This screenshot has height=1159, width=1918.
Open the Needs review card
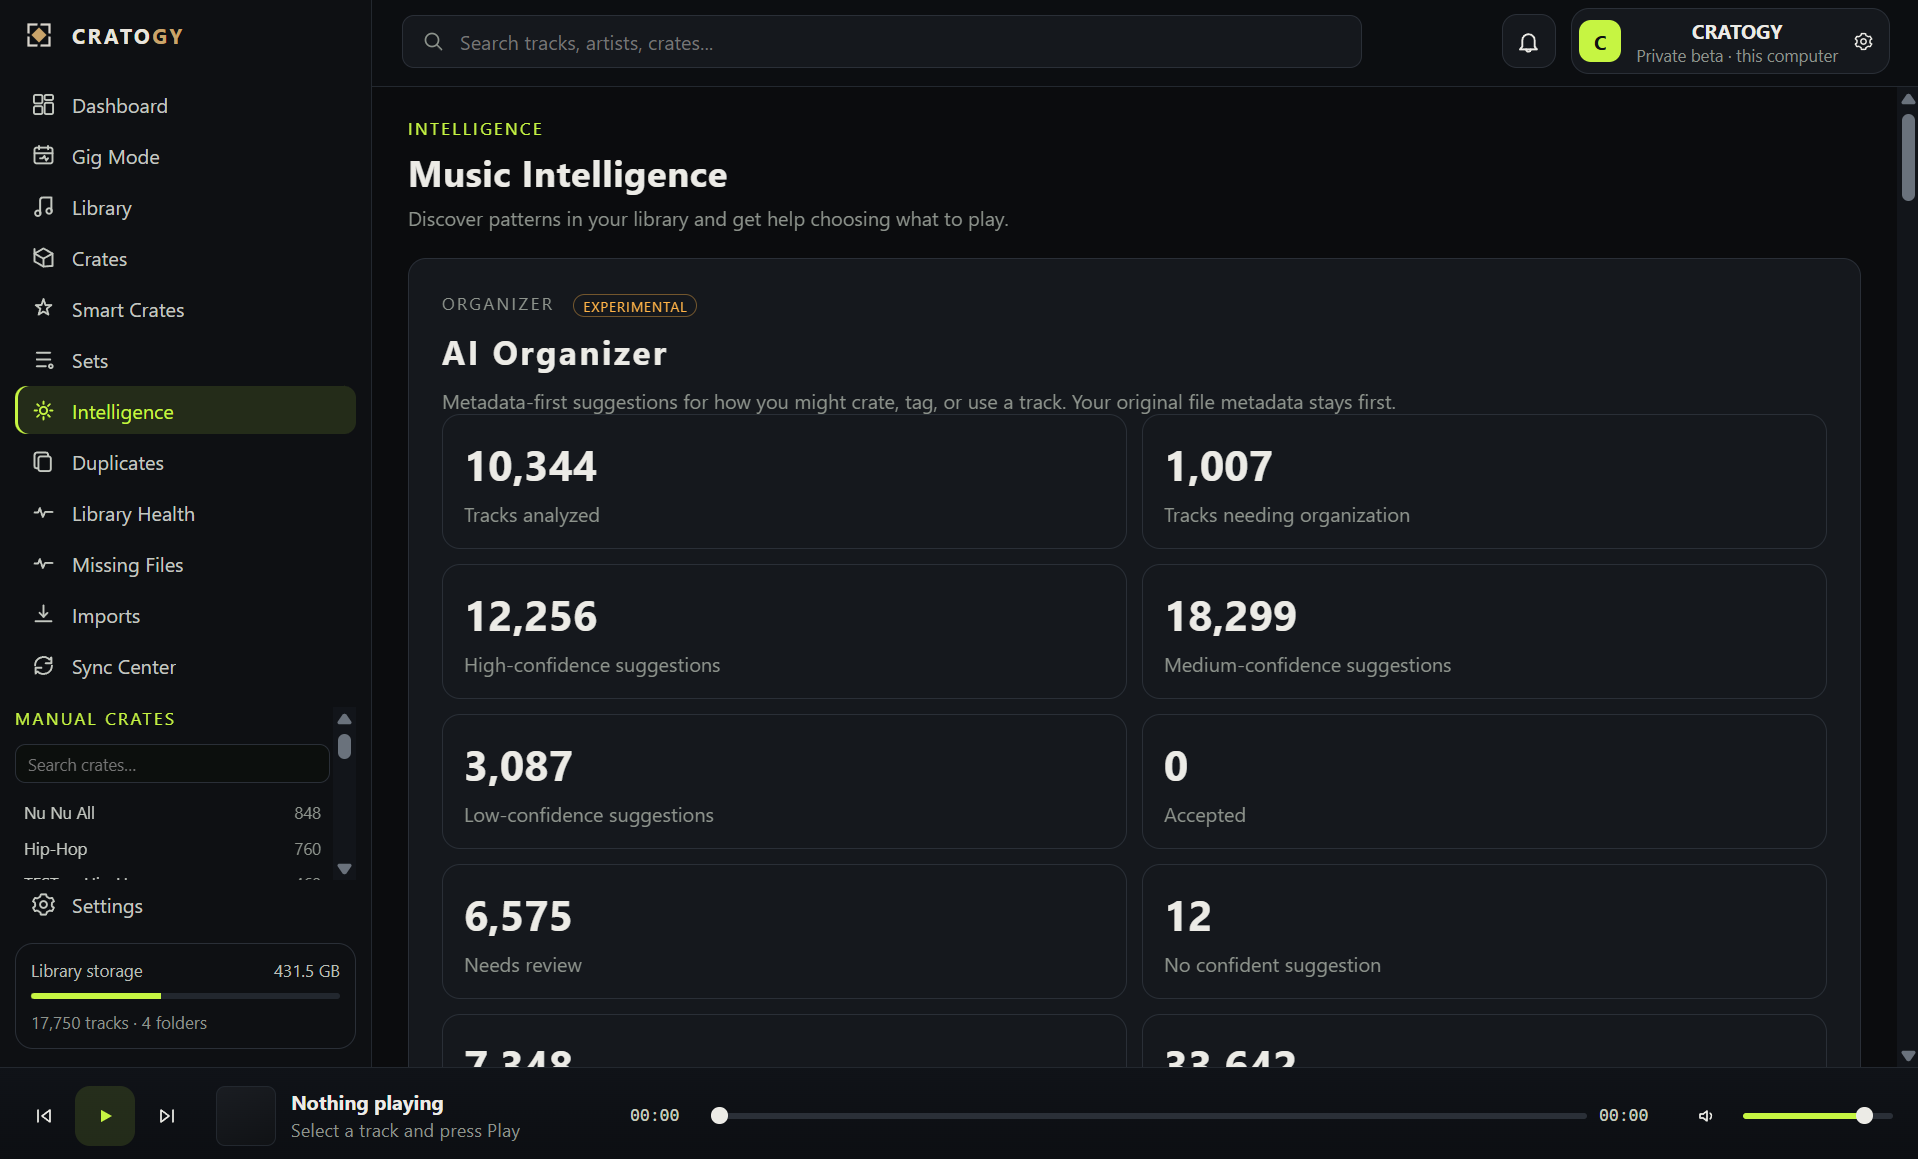[x=784, y=932]
